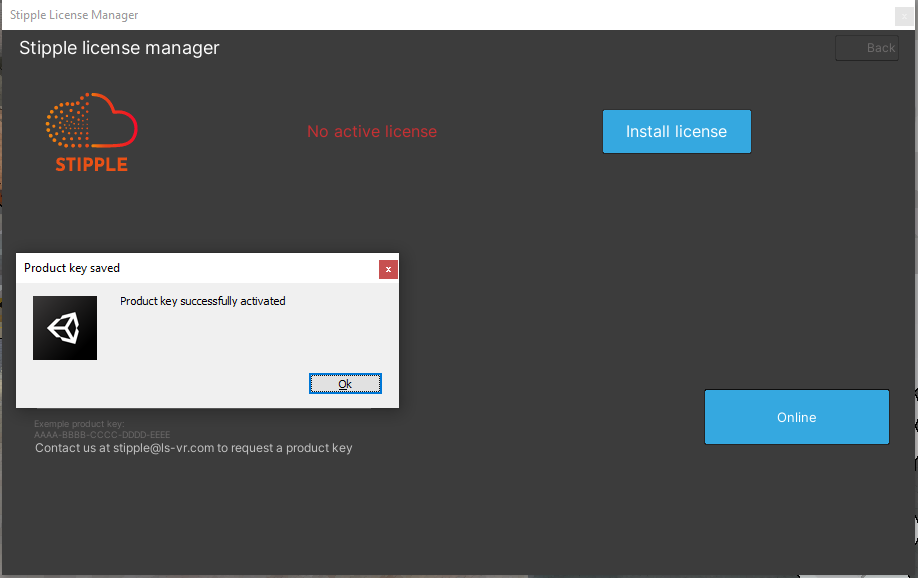Click the Stipple License Manager window title
918x578 pixels.
pyautogui.click(x=74, y=15)
